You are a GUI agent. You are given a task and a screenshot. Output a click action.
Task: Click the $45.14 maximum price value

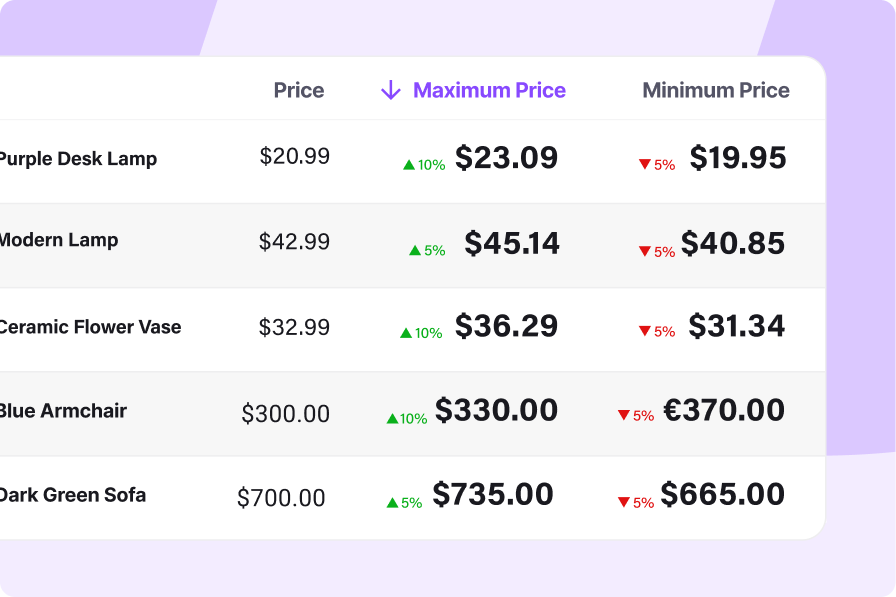pyautogui.click(x=511, y=243)
